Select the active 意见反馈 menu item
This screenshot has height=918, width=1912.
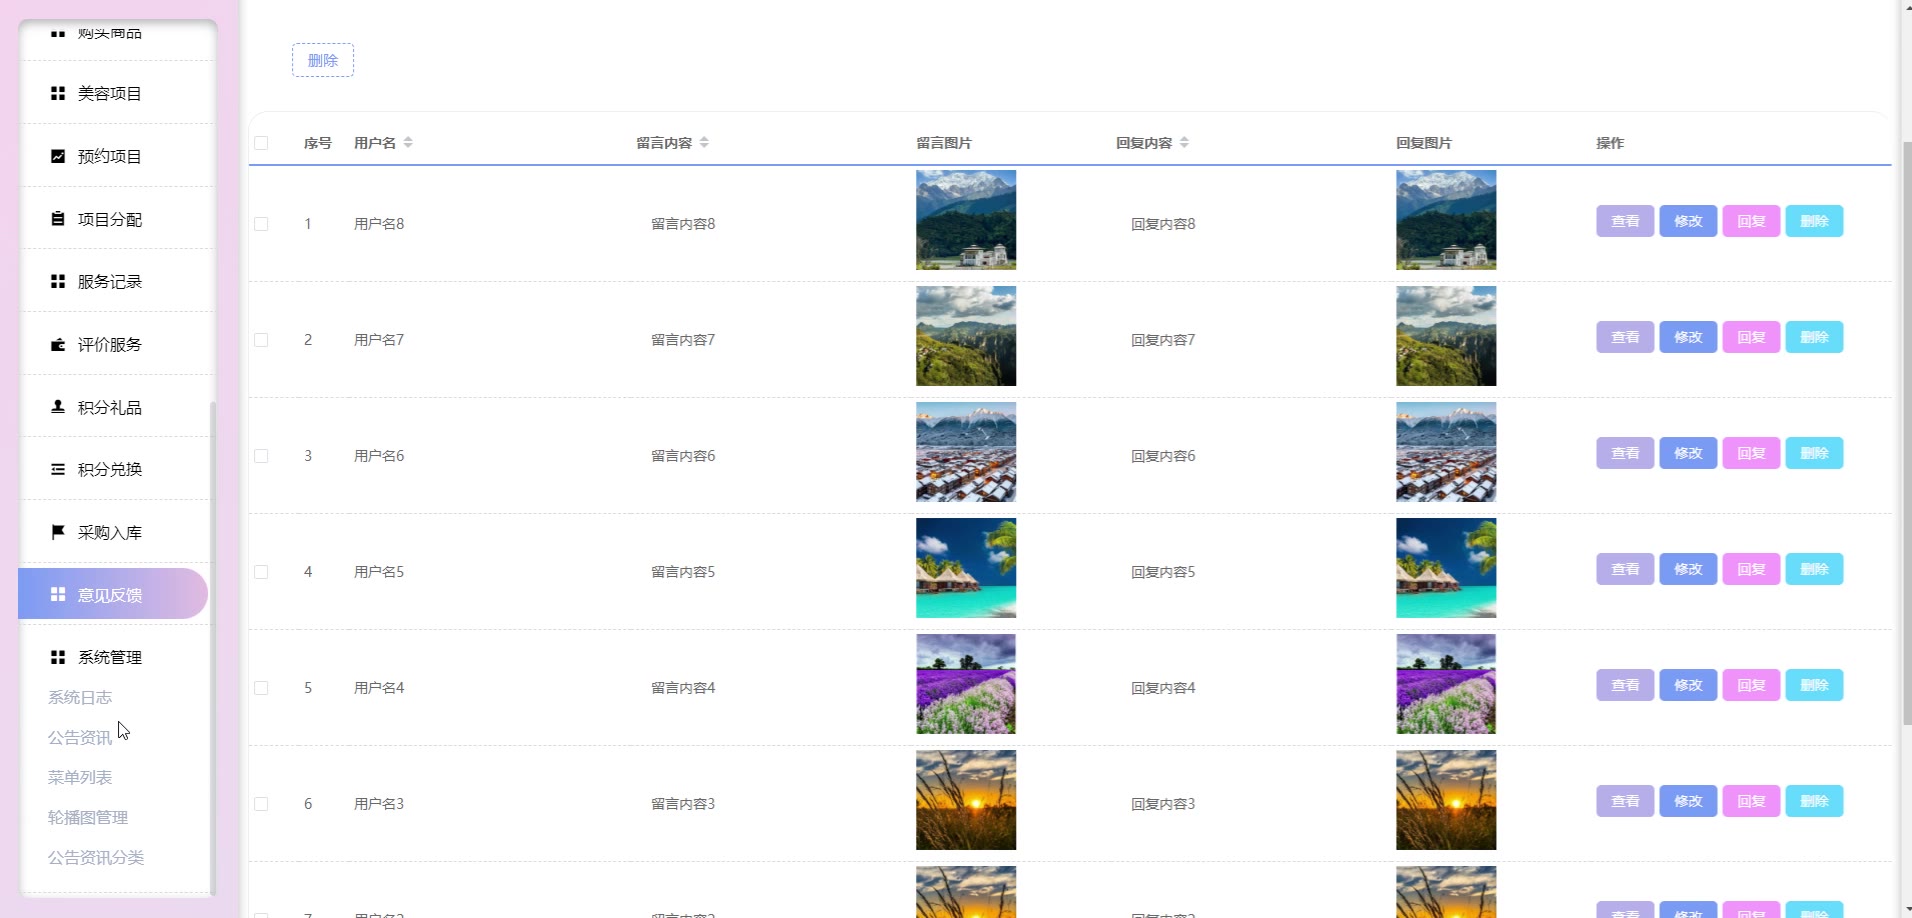coord(113,594)
